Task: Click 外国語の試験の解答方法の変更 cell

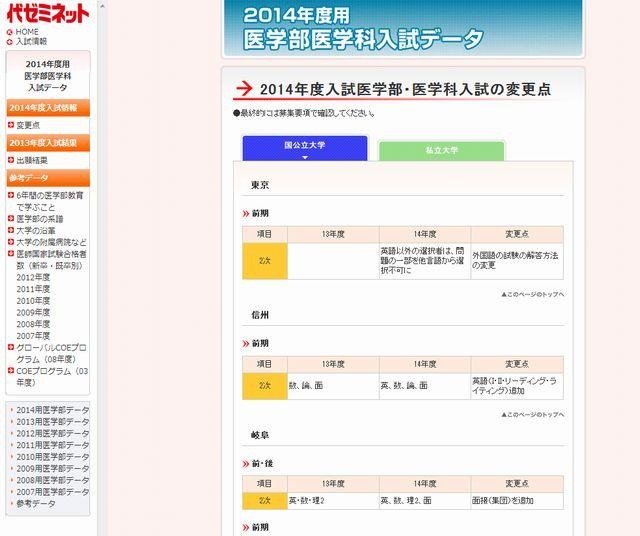Action: tap(517, 261)
